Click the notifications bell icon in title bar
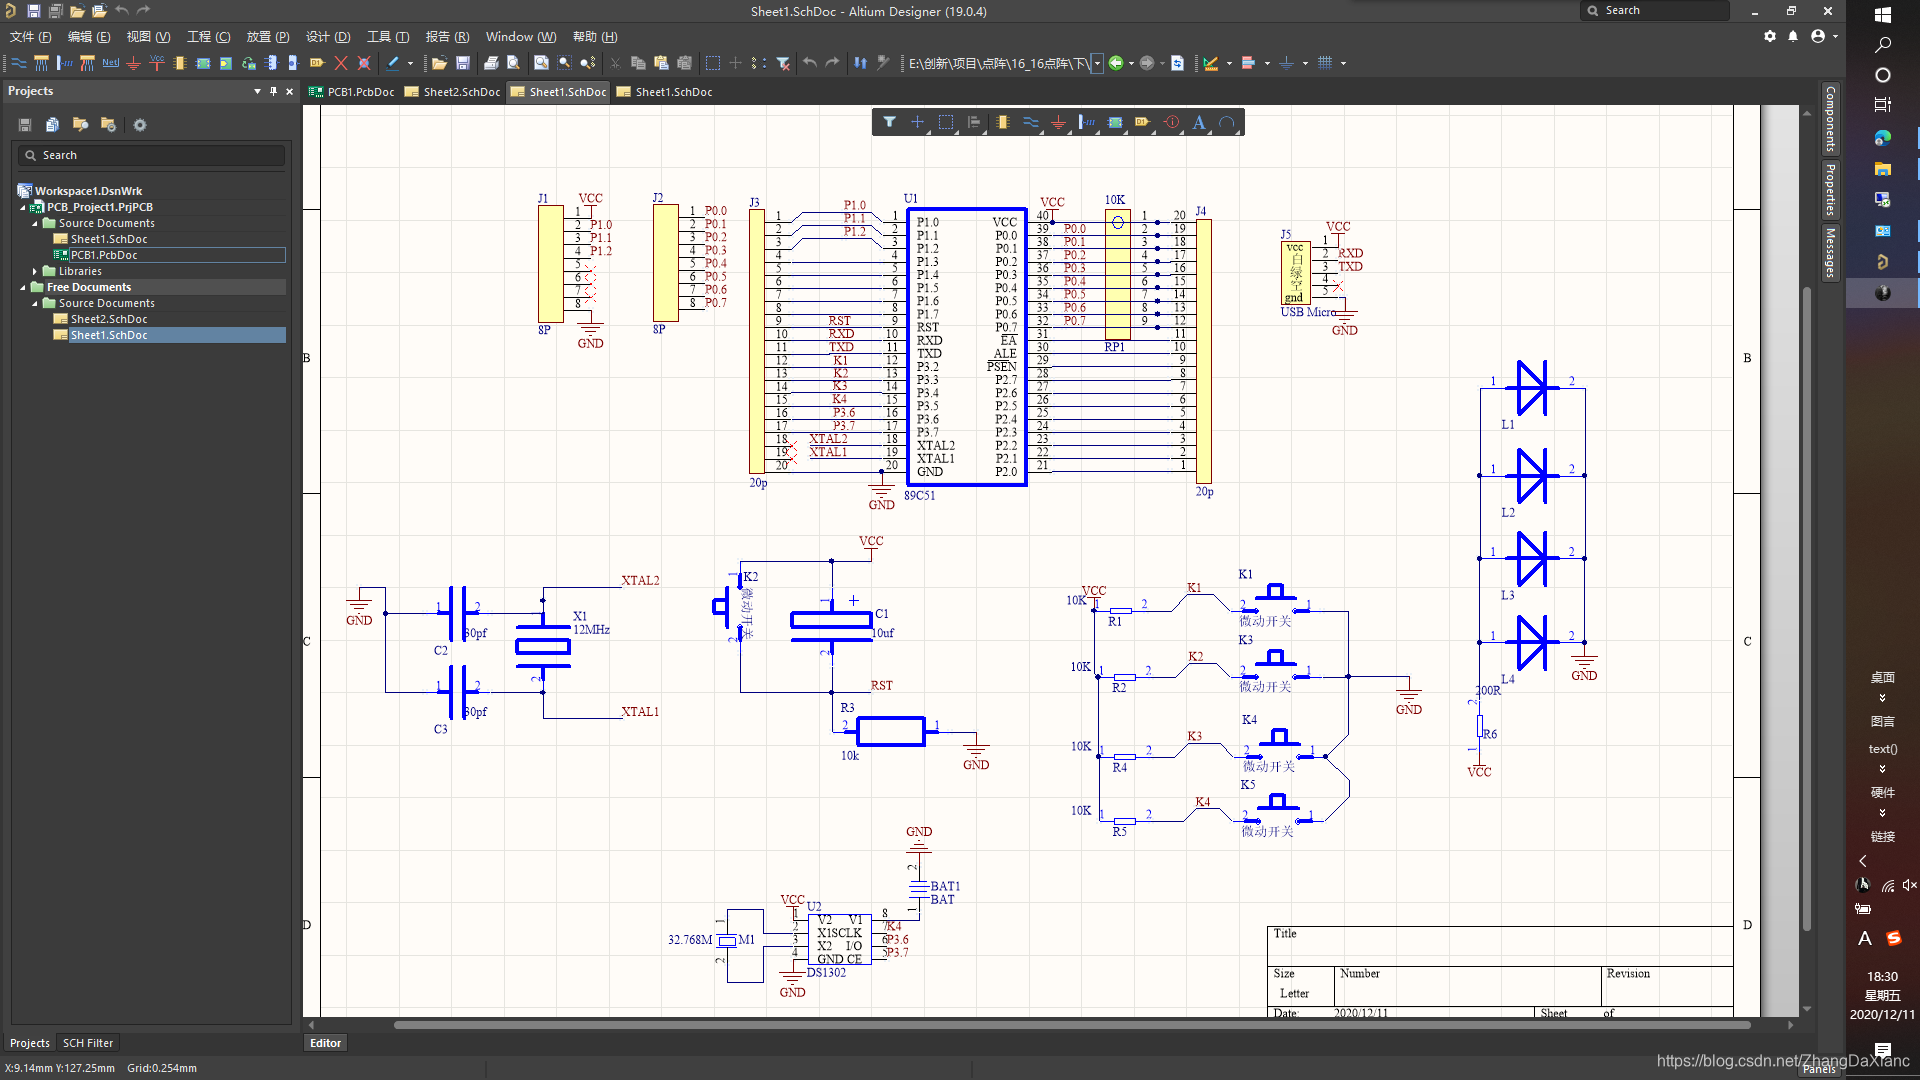Image resolution: width=1920 pixels, height=1080 pixels. [1793, 36]
